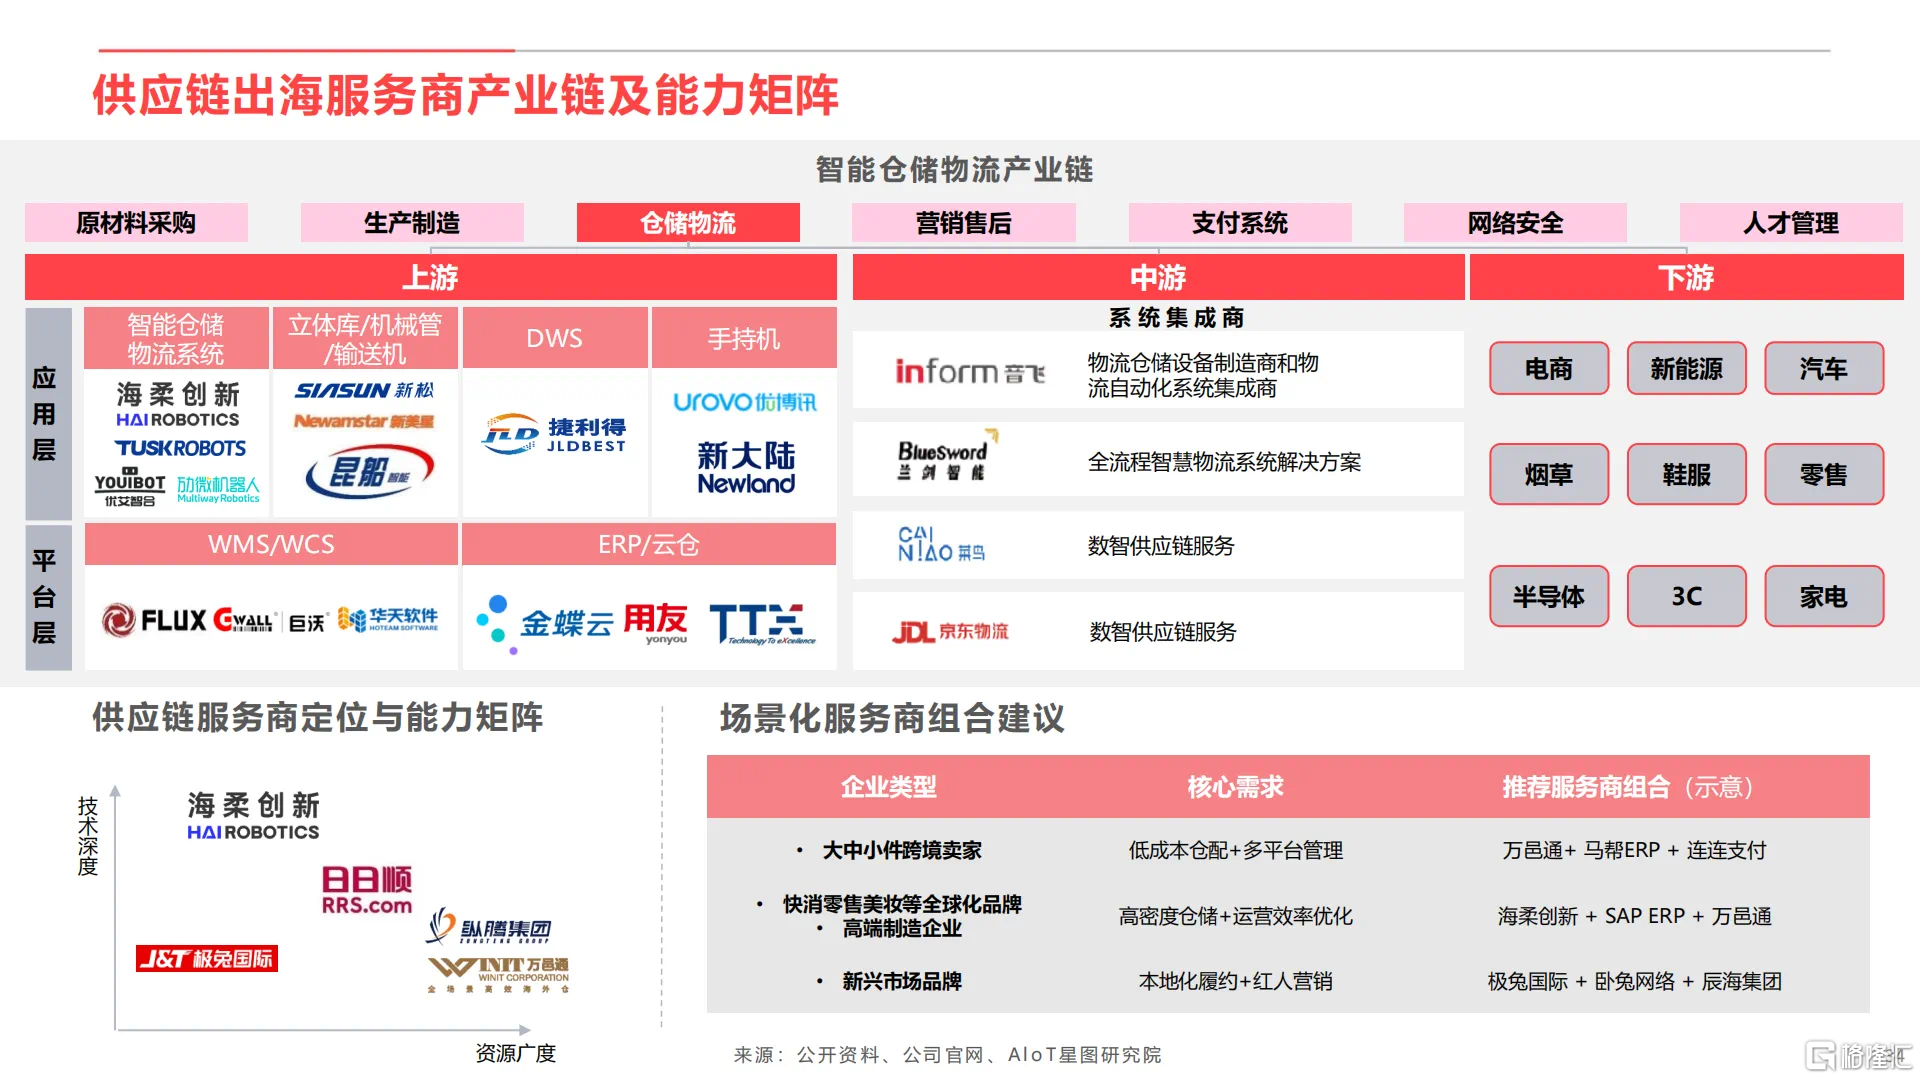Click the 上游 header bar
This screenshot has width=1920, height=1080.
click(x=431, y=277)
